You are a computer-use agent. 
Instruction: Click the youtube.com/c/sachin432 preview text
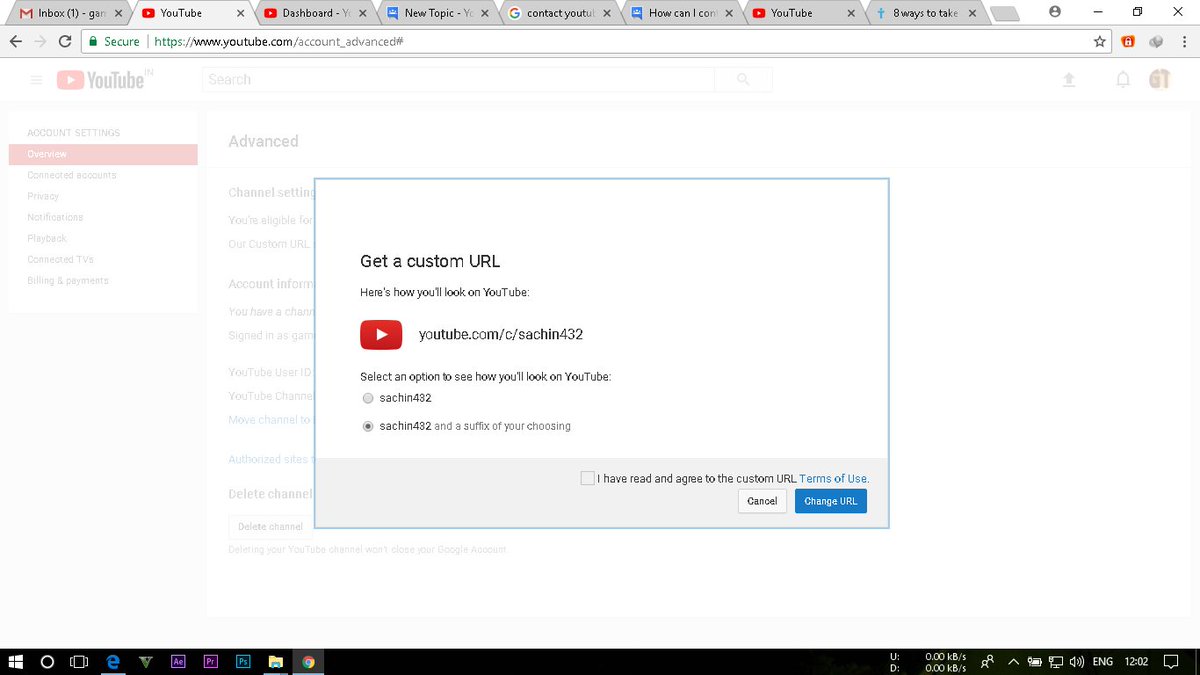501,334
